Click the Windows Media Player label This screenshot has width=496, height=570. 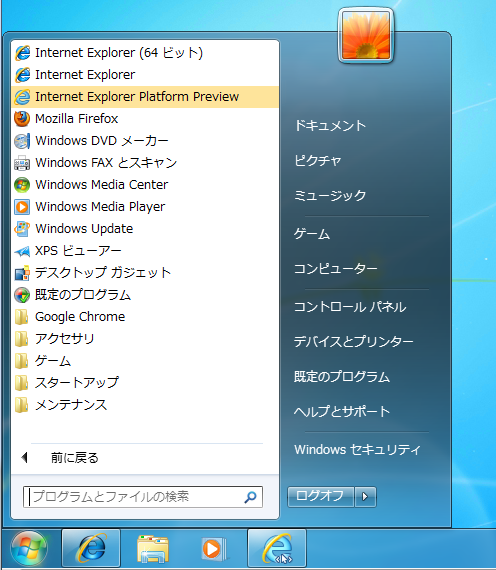coord(100,207)
